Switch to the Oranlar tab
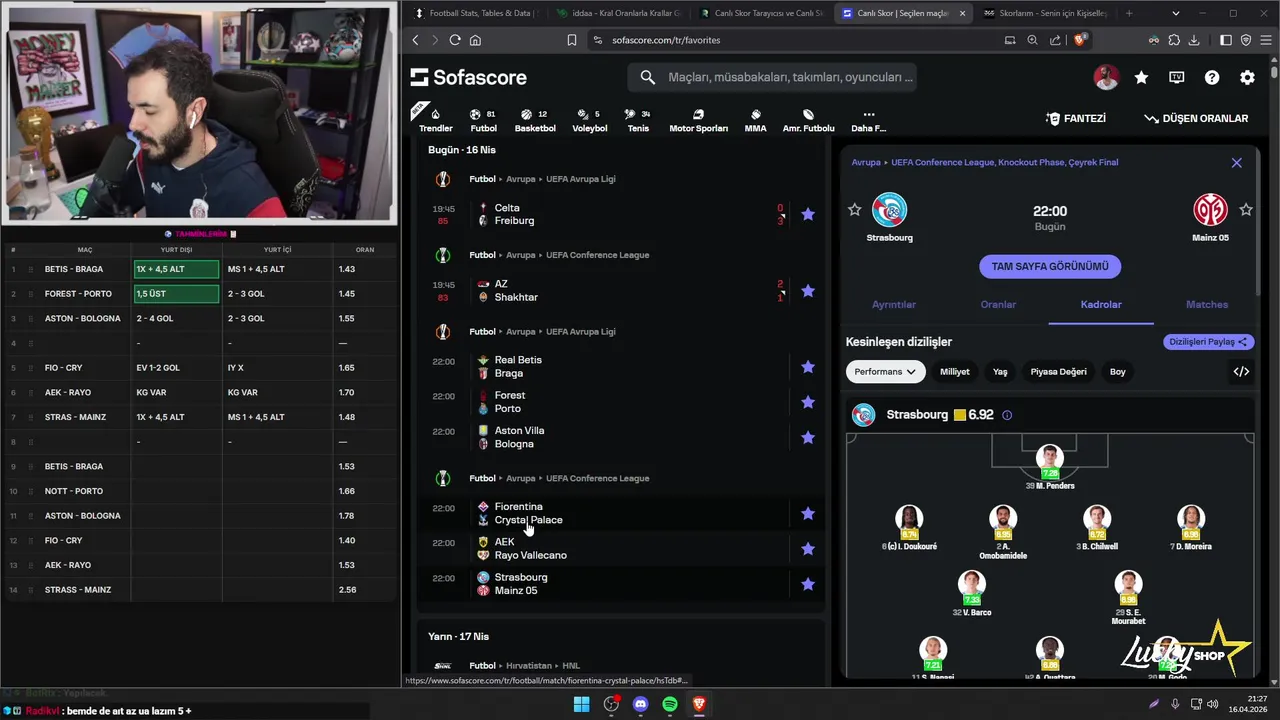Screen dimensions: 1280x720 [x=998, y=304]
